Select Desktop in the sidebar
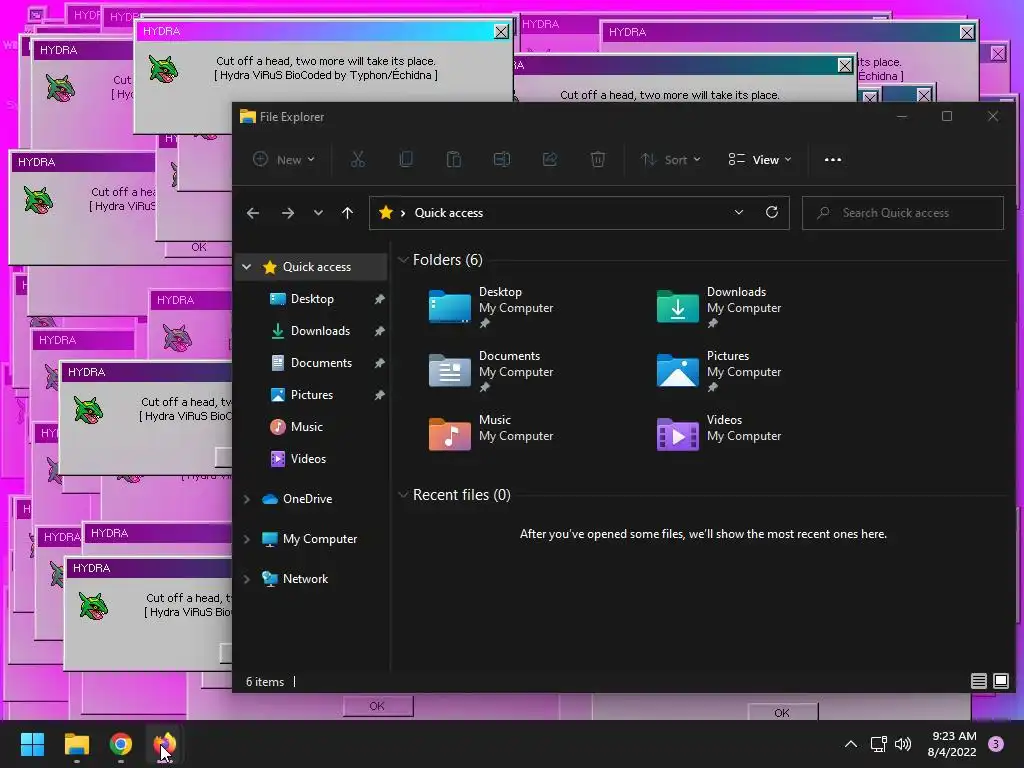Screen dimensions: 1024x768 pyautogui.click(x=312, y=298)
